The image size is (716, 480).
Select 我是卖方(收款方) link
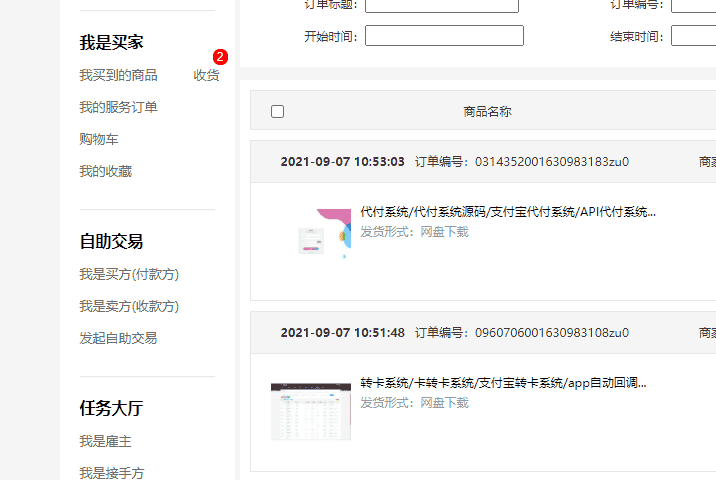[129, 306]
